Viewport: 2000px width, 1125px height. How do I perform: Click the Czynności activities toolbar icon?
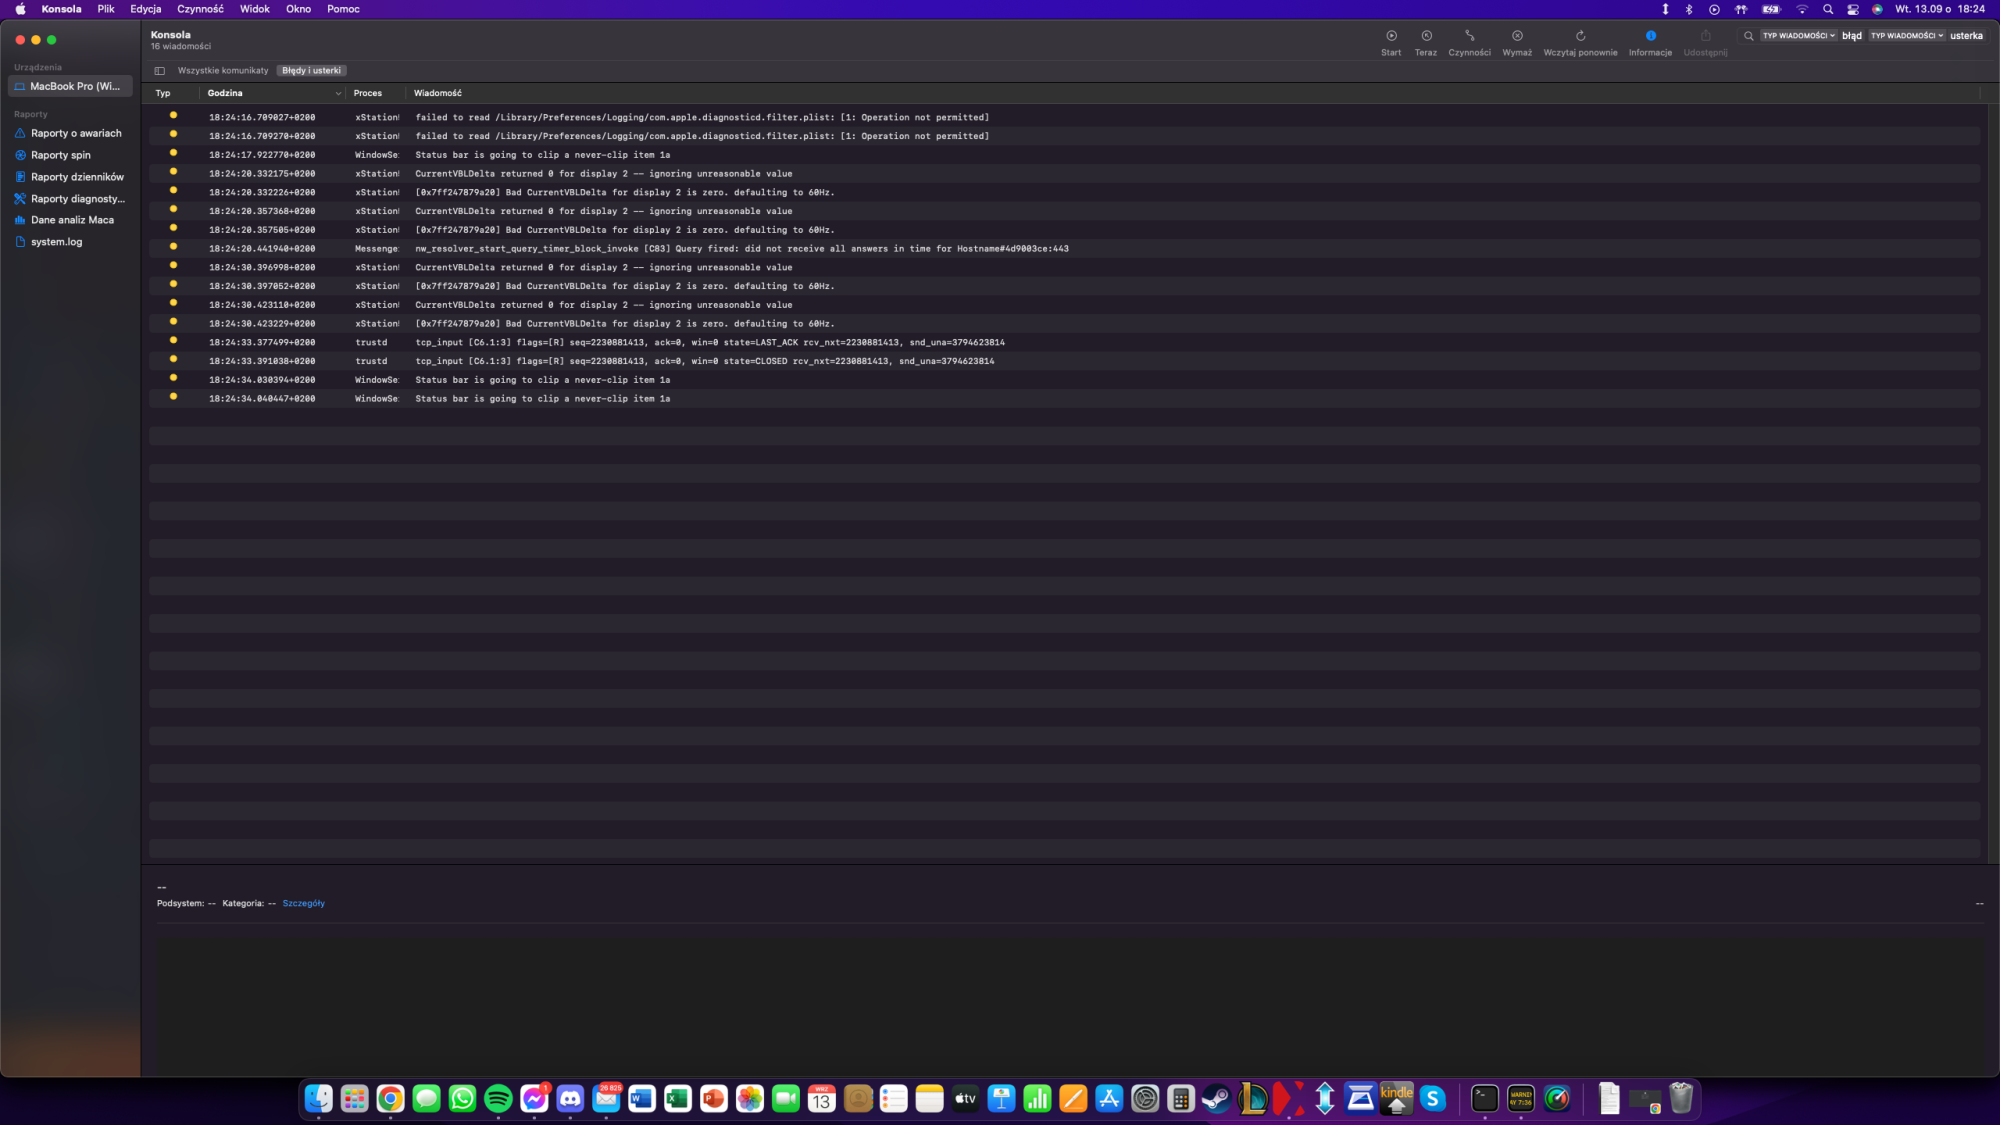[1469, 36]
